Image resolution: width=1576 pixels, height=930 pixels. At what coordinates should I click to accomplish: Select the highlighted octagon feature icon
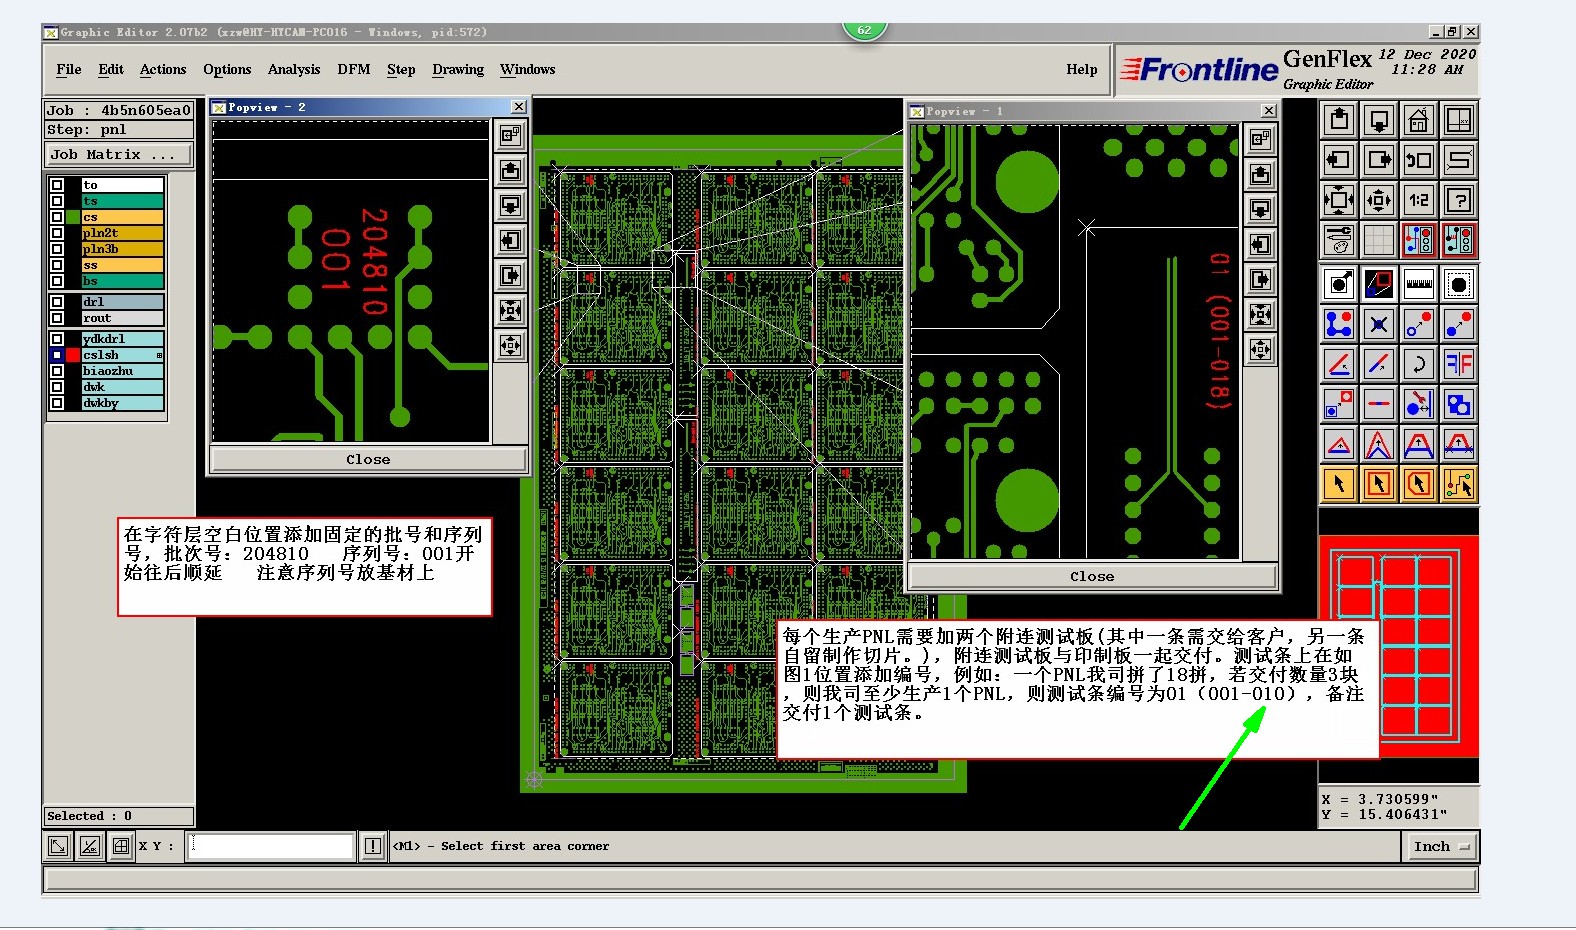click(1459, 285)
